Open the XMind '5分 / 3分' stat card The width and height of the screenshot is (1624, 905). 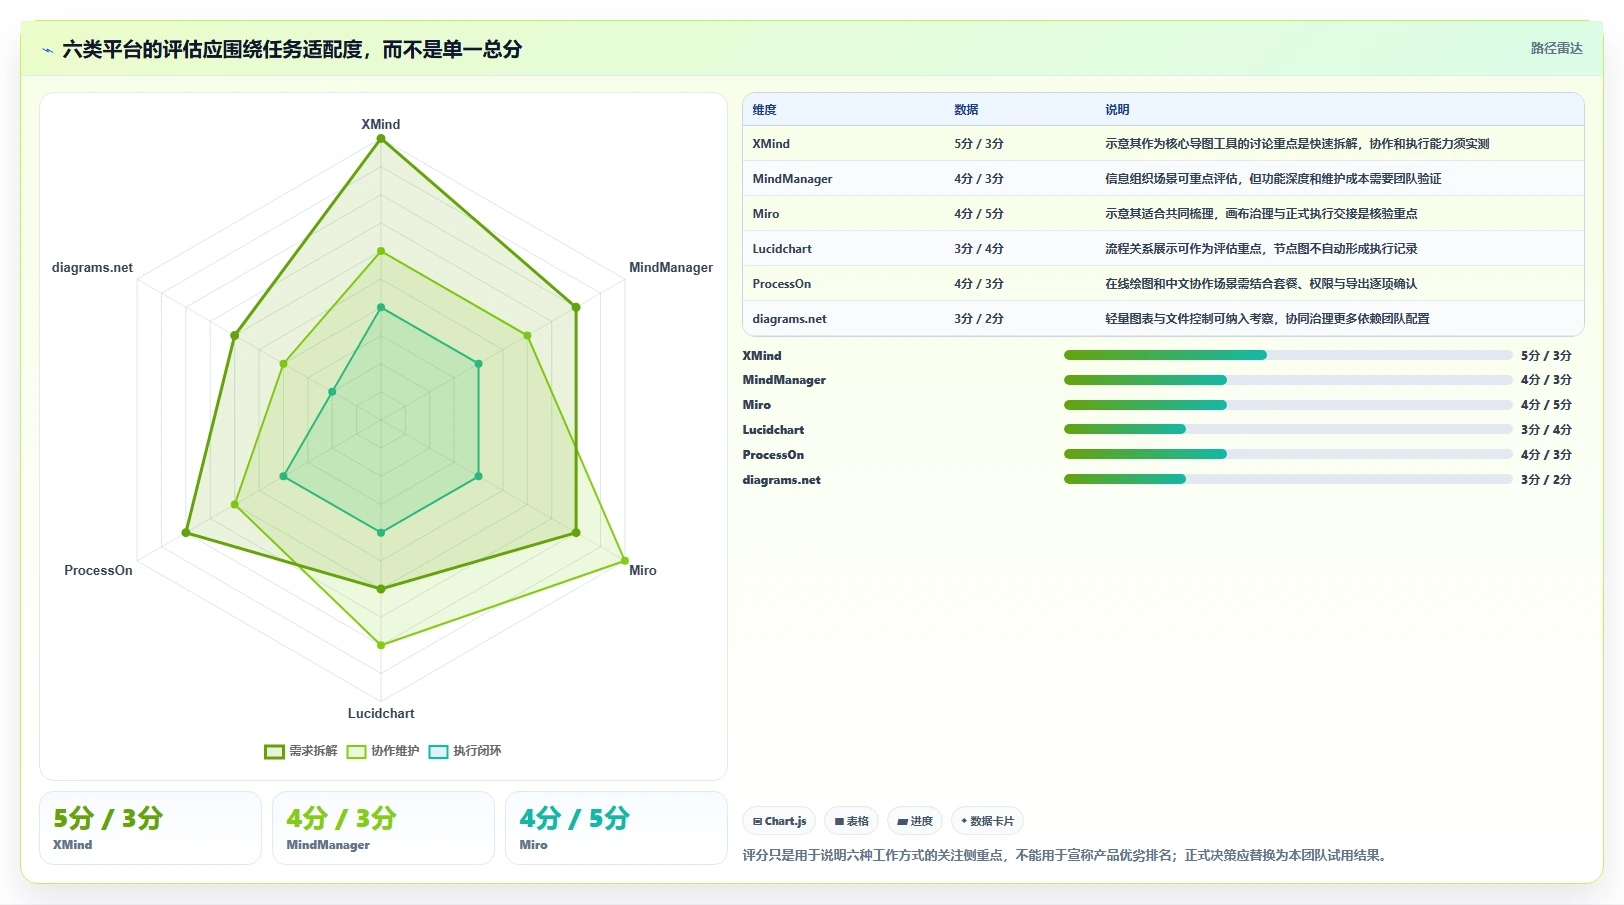point(150,828)
